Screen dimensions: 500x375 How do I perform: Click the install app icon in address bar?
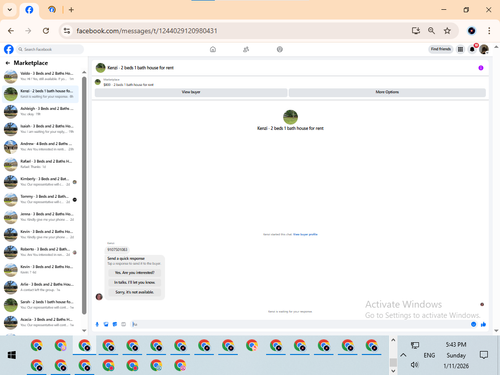[x=416, y=31]
